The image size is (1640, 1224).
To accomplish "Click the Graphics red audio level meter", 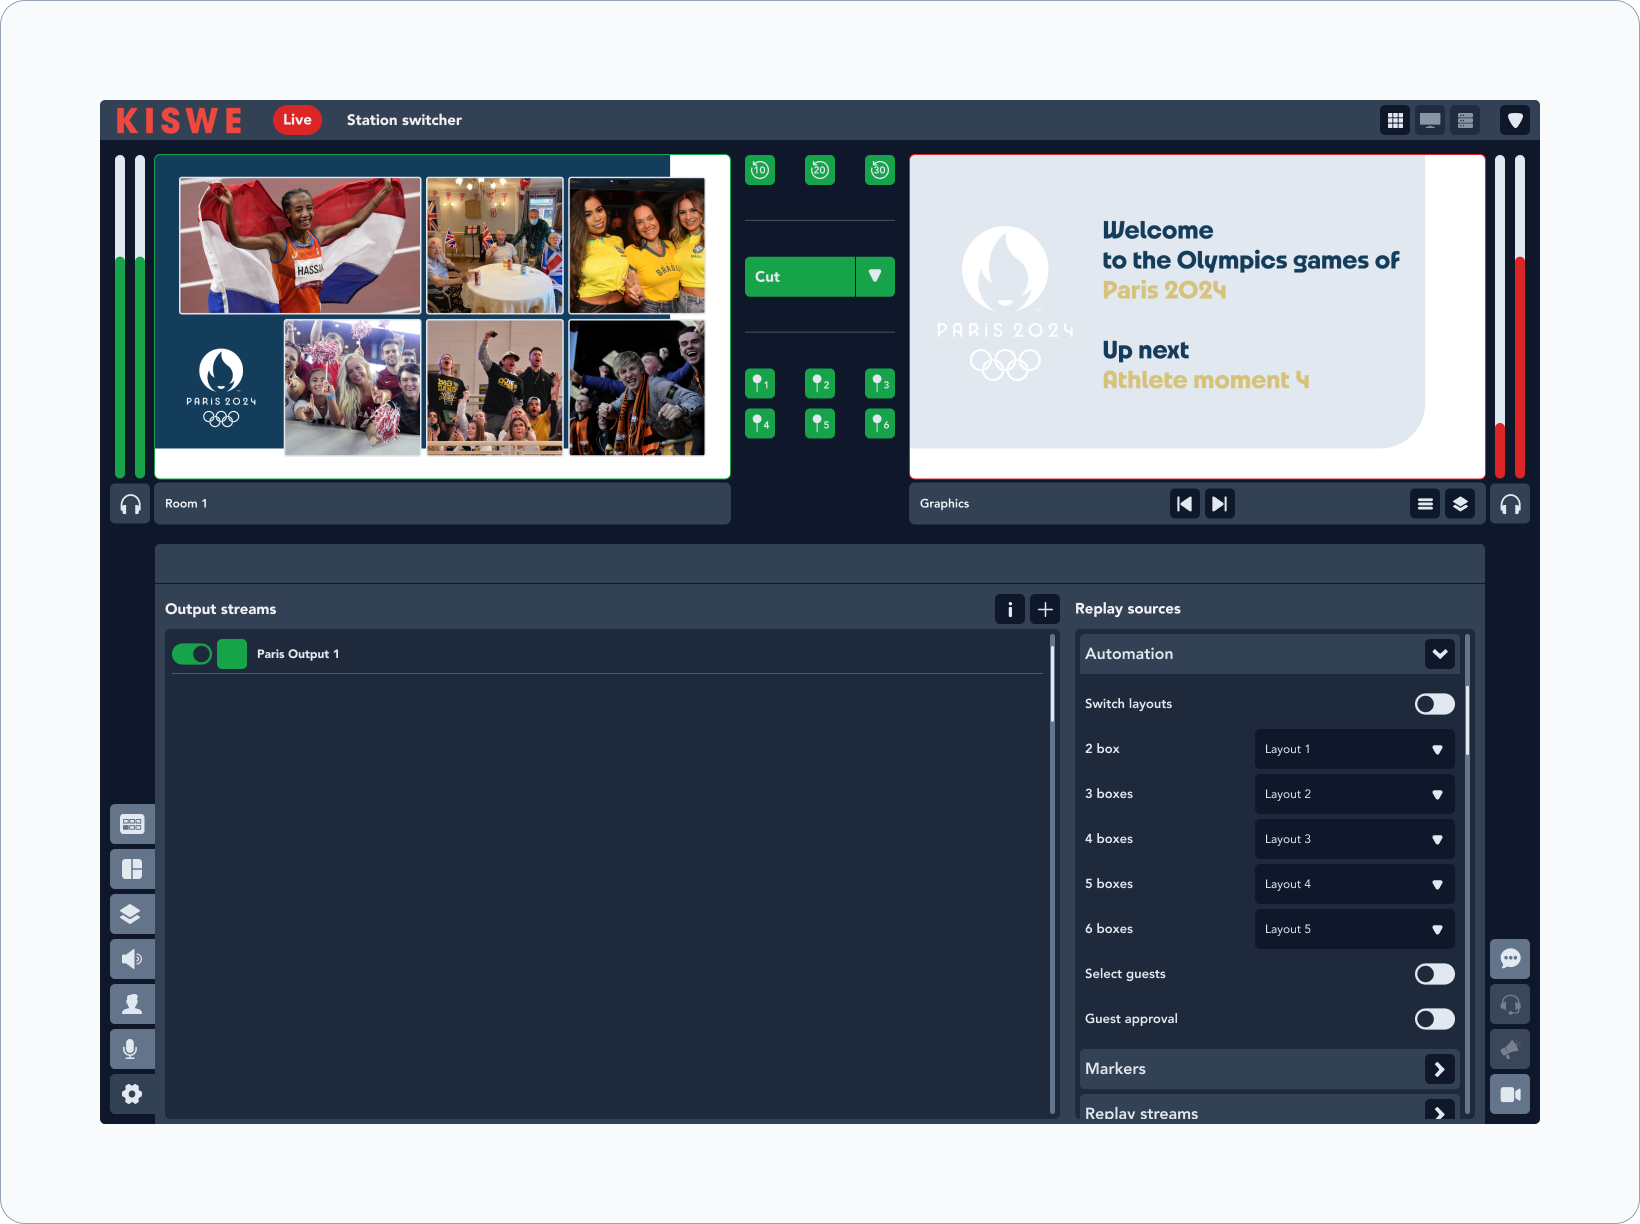I will [x=1520, y=317].
